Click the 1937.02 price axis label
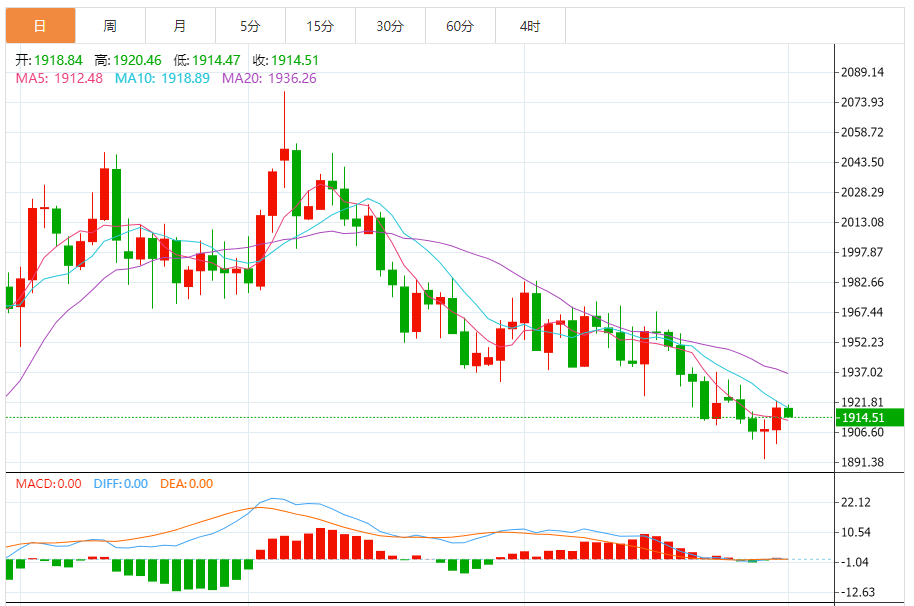914x606 pixels. click(x=862, y=372)
